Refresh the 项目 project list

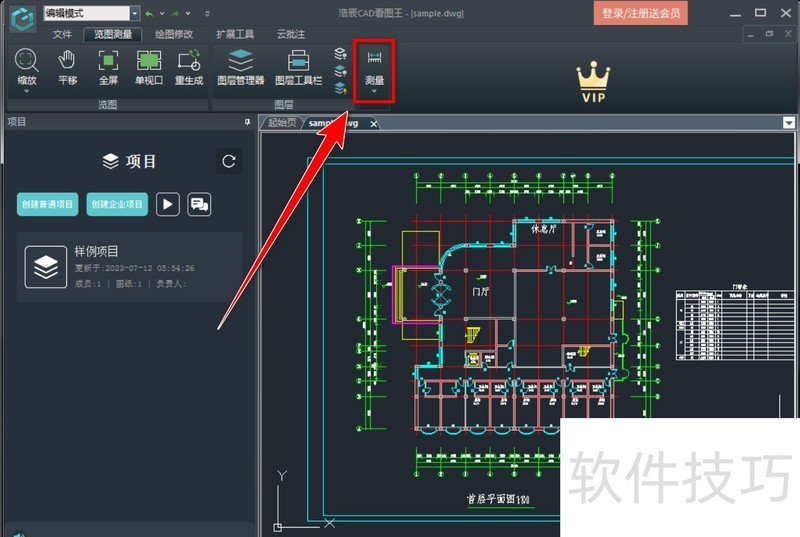point(229,162)
